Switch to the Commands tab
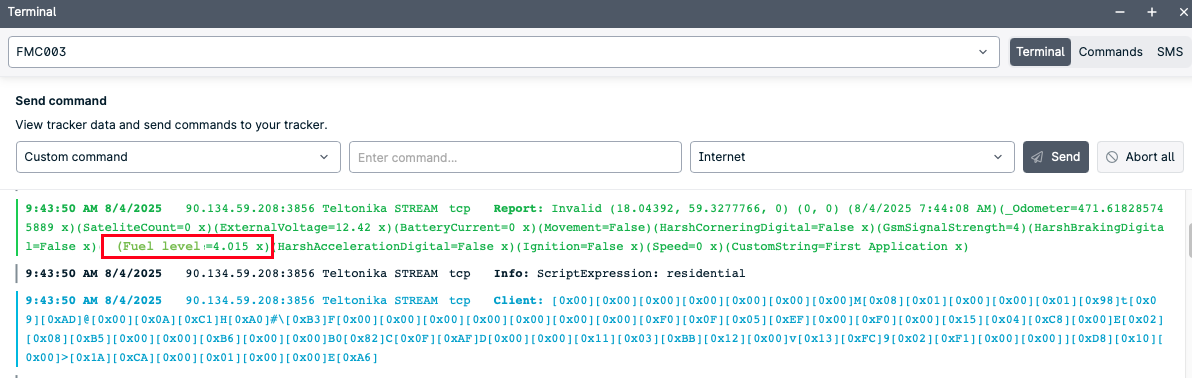The width and height of the screenshot is (1192, 378). point(1110,52)
